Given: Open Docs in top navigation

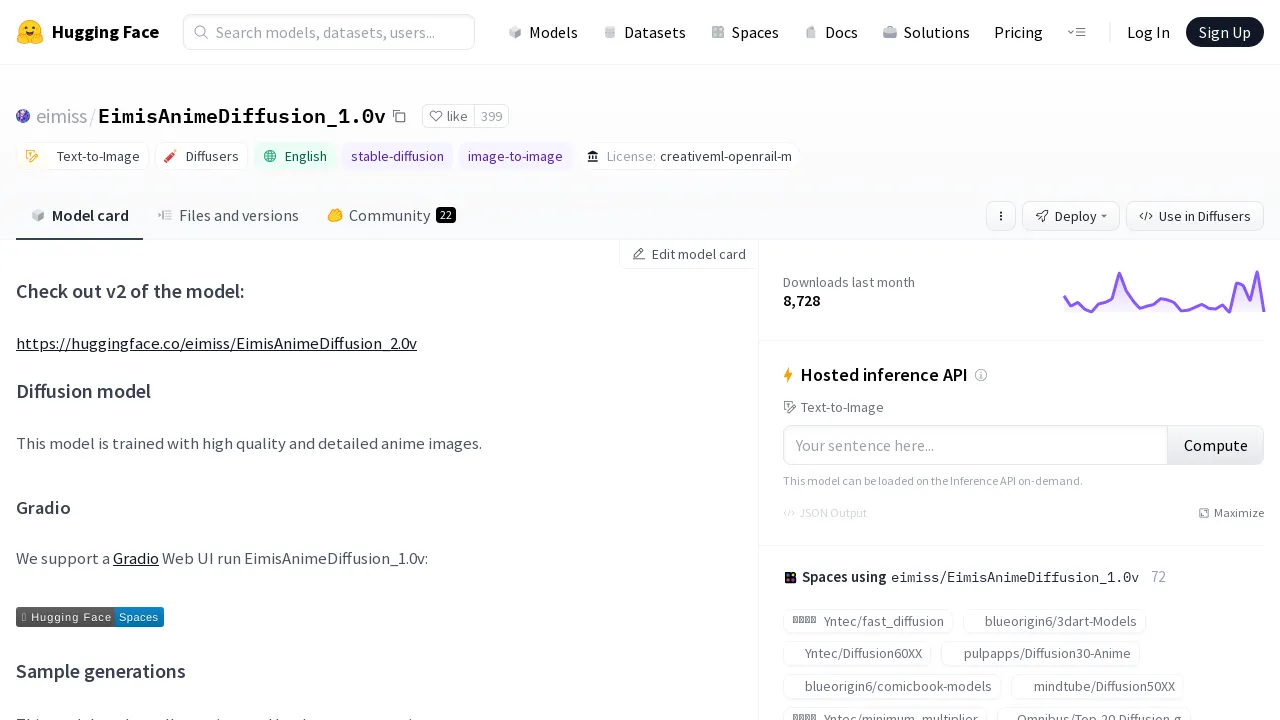Looking at the screenshot, I should [831, 32].
